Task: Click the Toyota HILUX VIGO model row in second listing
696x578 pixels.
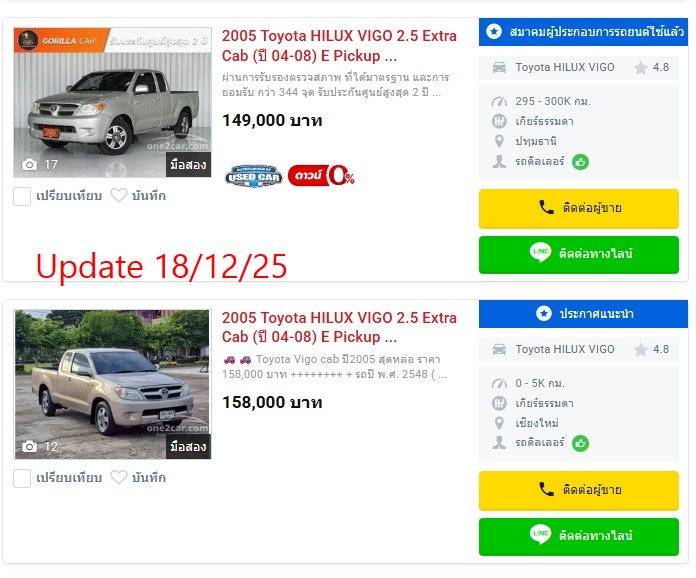Action: pyautogui.click(x=578, y=349)
